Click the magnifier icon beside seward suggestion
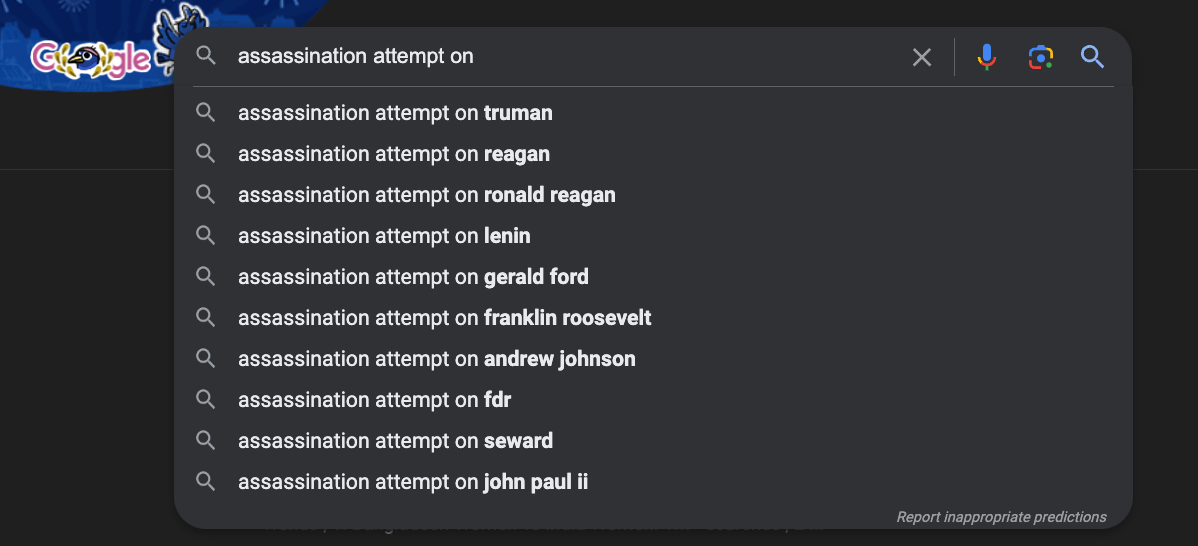Viewport: 1198px width, 546px height. click(205, 441)
